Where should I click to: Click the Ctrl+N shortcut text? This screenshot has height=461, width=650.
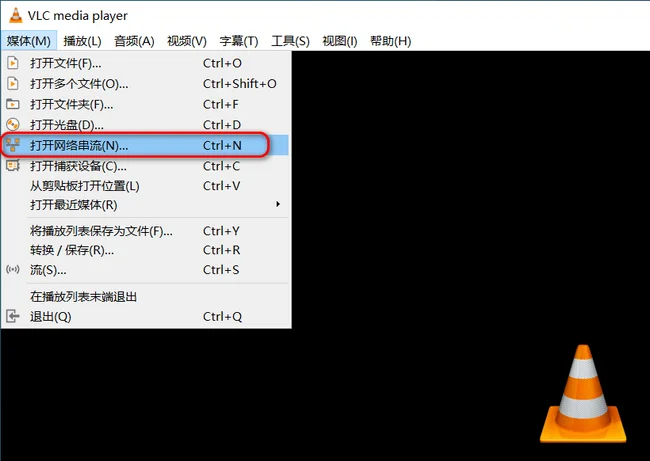click(x=222, y=145)
